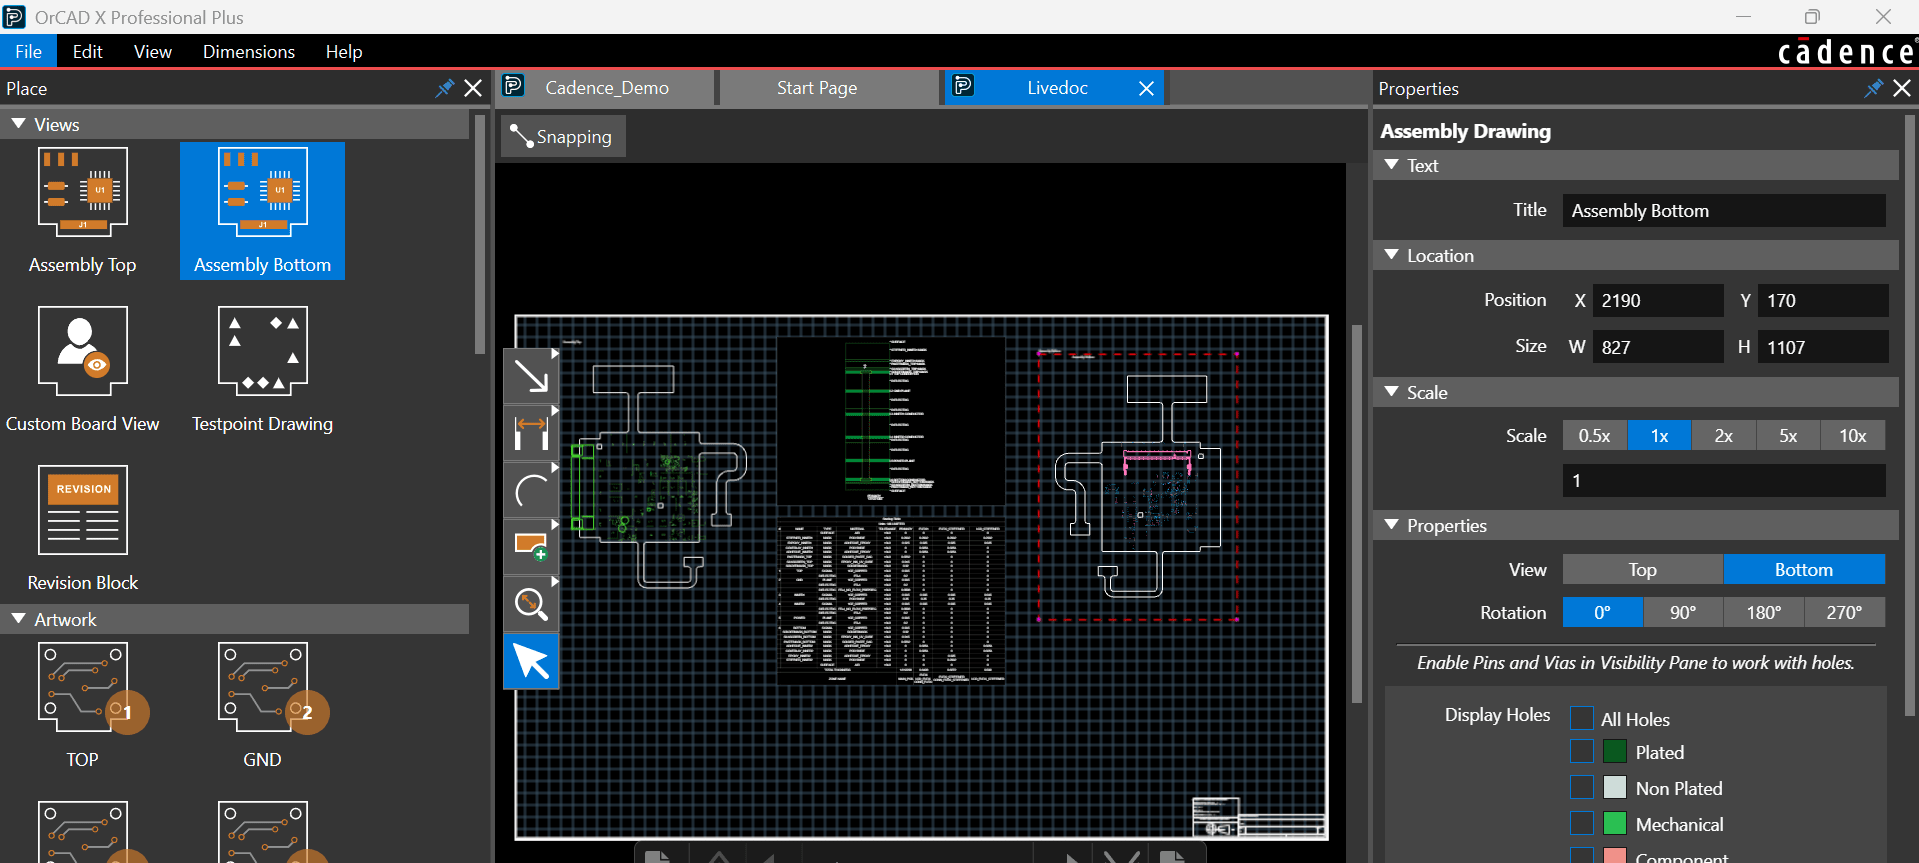Switch View to Top
Viewport: 1919px width, 863px height.
[1643, 569]
